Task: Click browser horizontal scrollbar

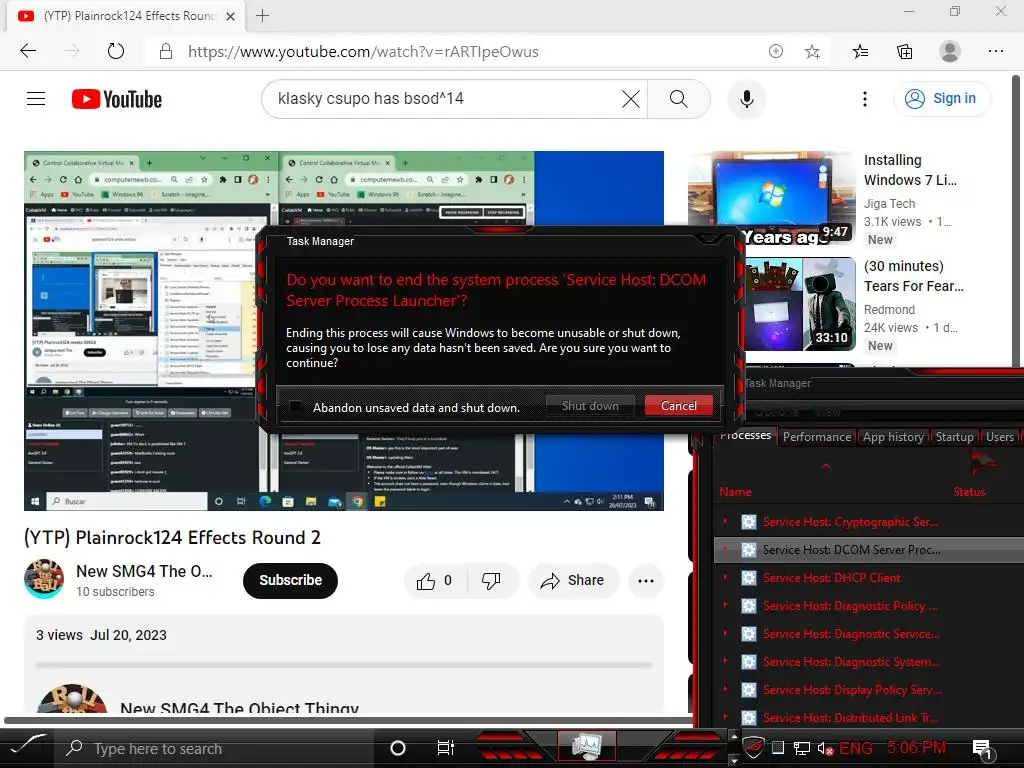Action: (347, 721)
